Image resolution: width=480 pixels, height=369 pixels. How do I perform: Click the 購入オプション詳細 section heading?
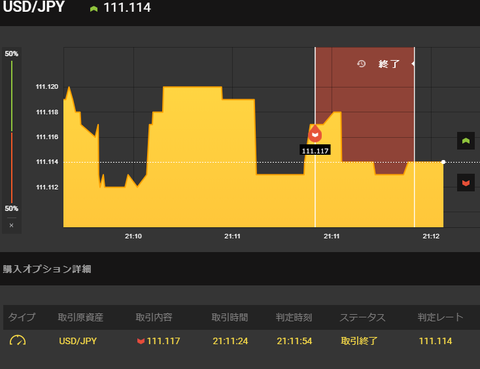(x=47, y=269)
